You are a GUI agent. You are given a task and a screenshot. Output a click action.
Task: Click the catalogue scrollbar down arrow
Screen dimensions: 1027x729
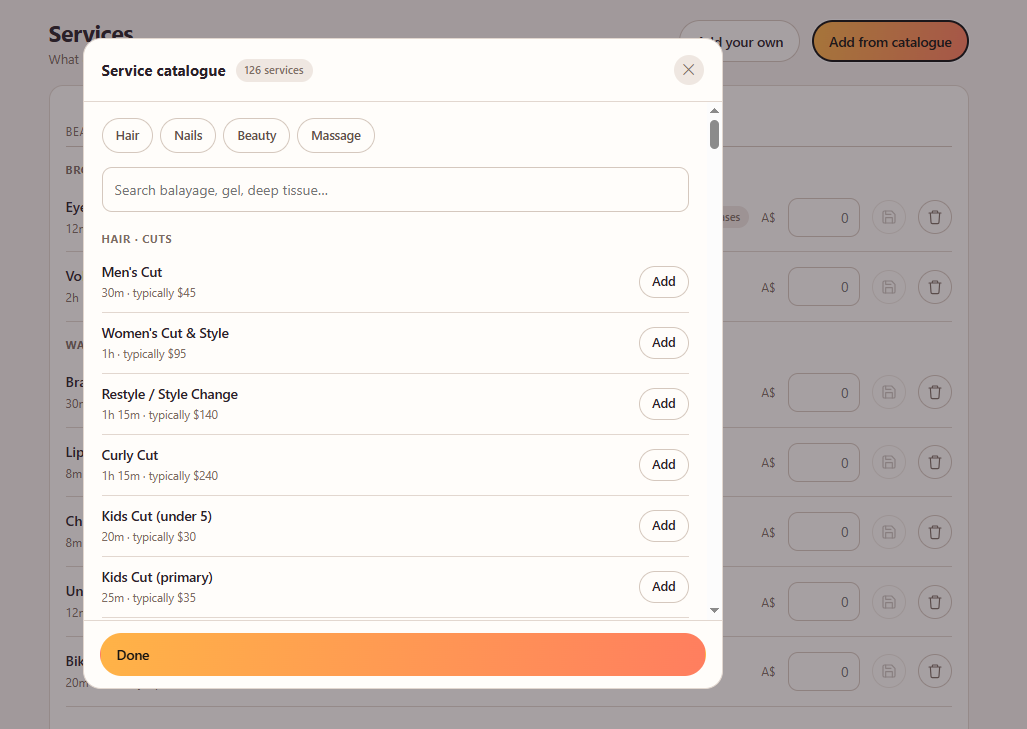[714, 610]
